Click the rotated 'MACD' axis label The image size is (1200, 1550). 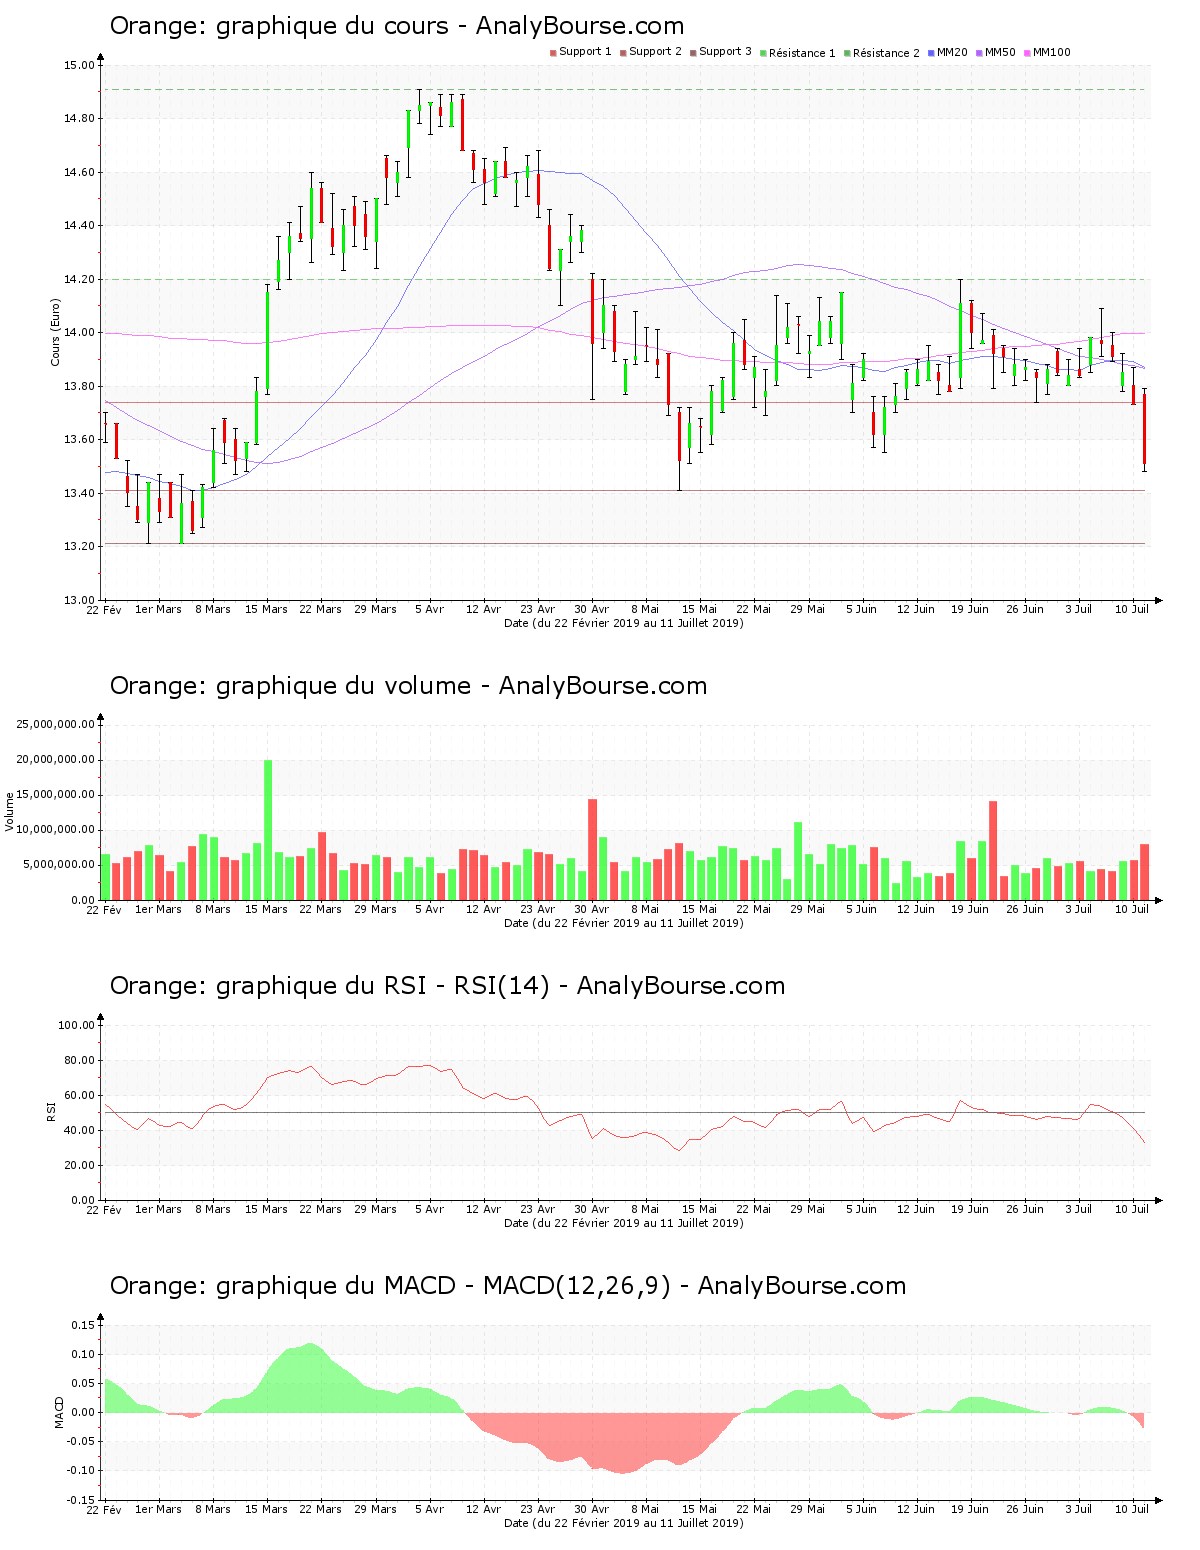59,1411
